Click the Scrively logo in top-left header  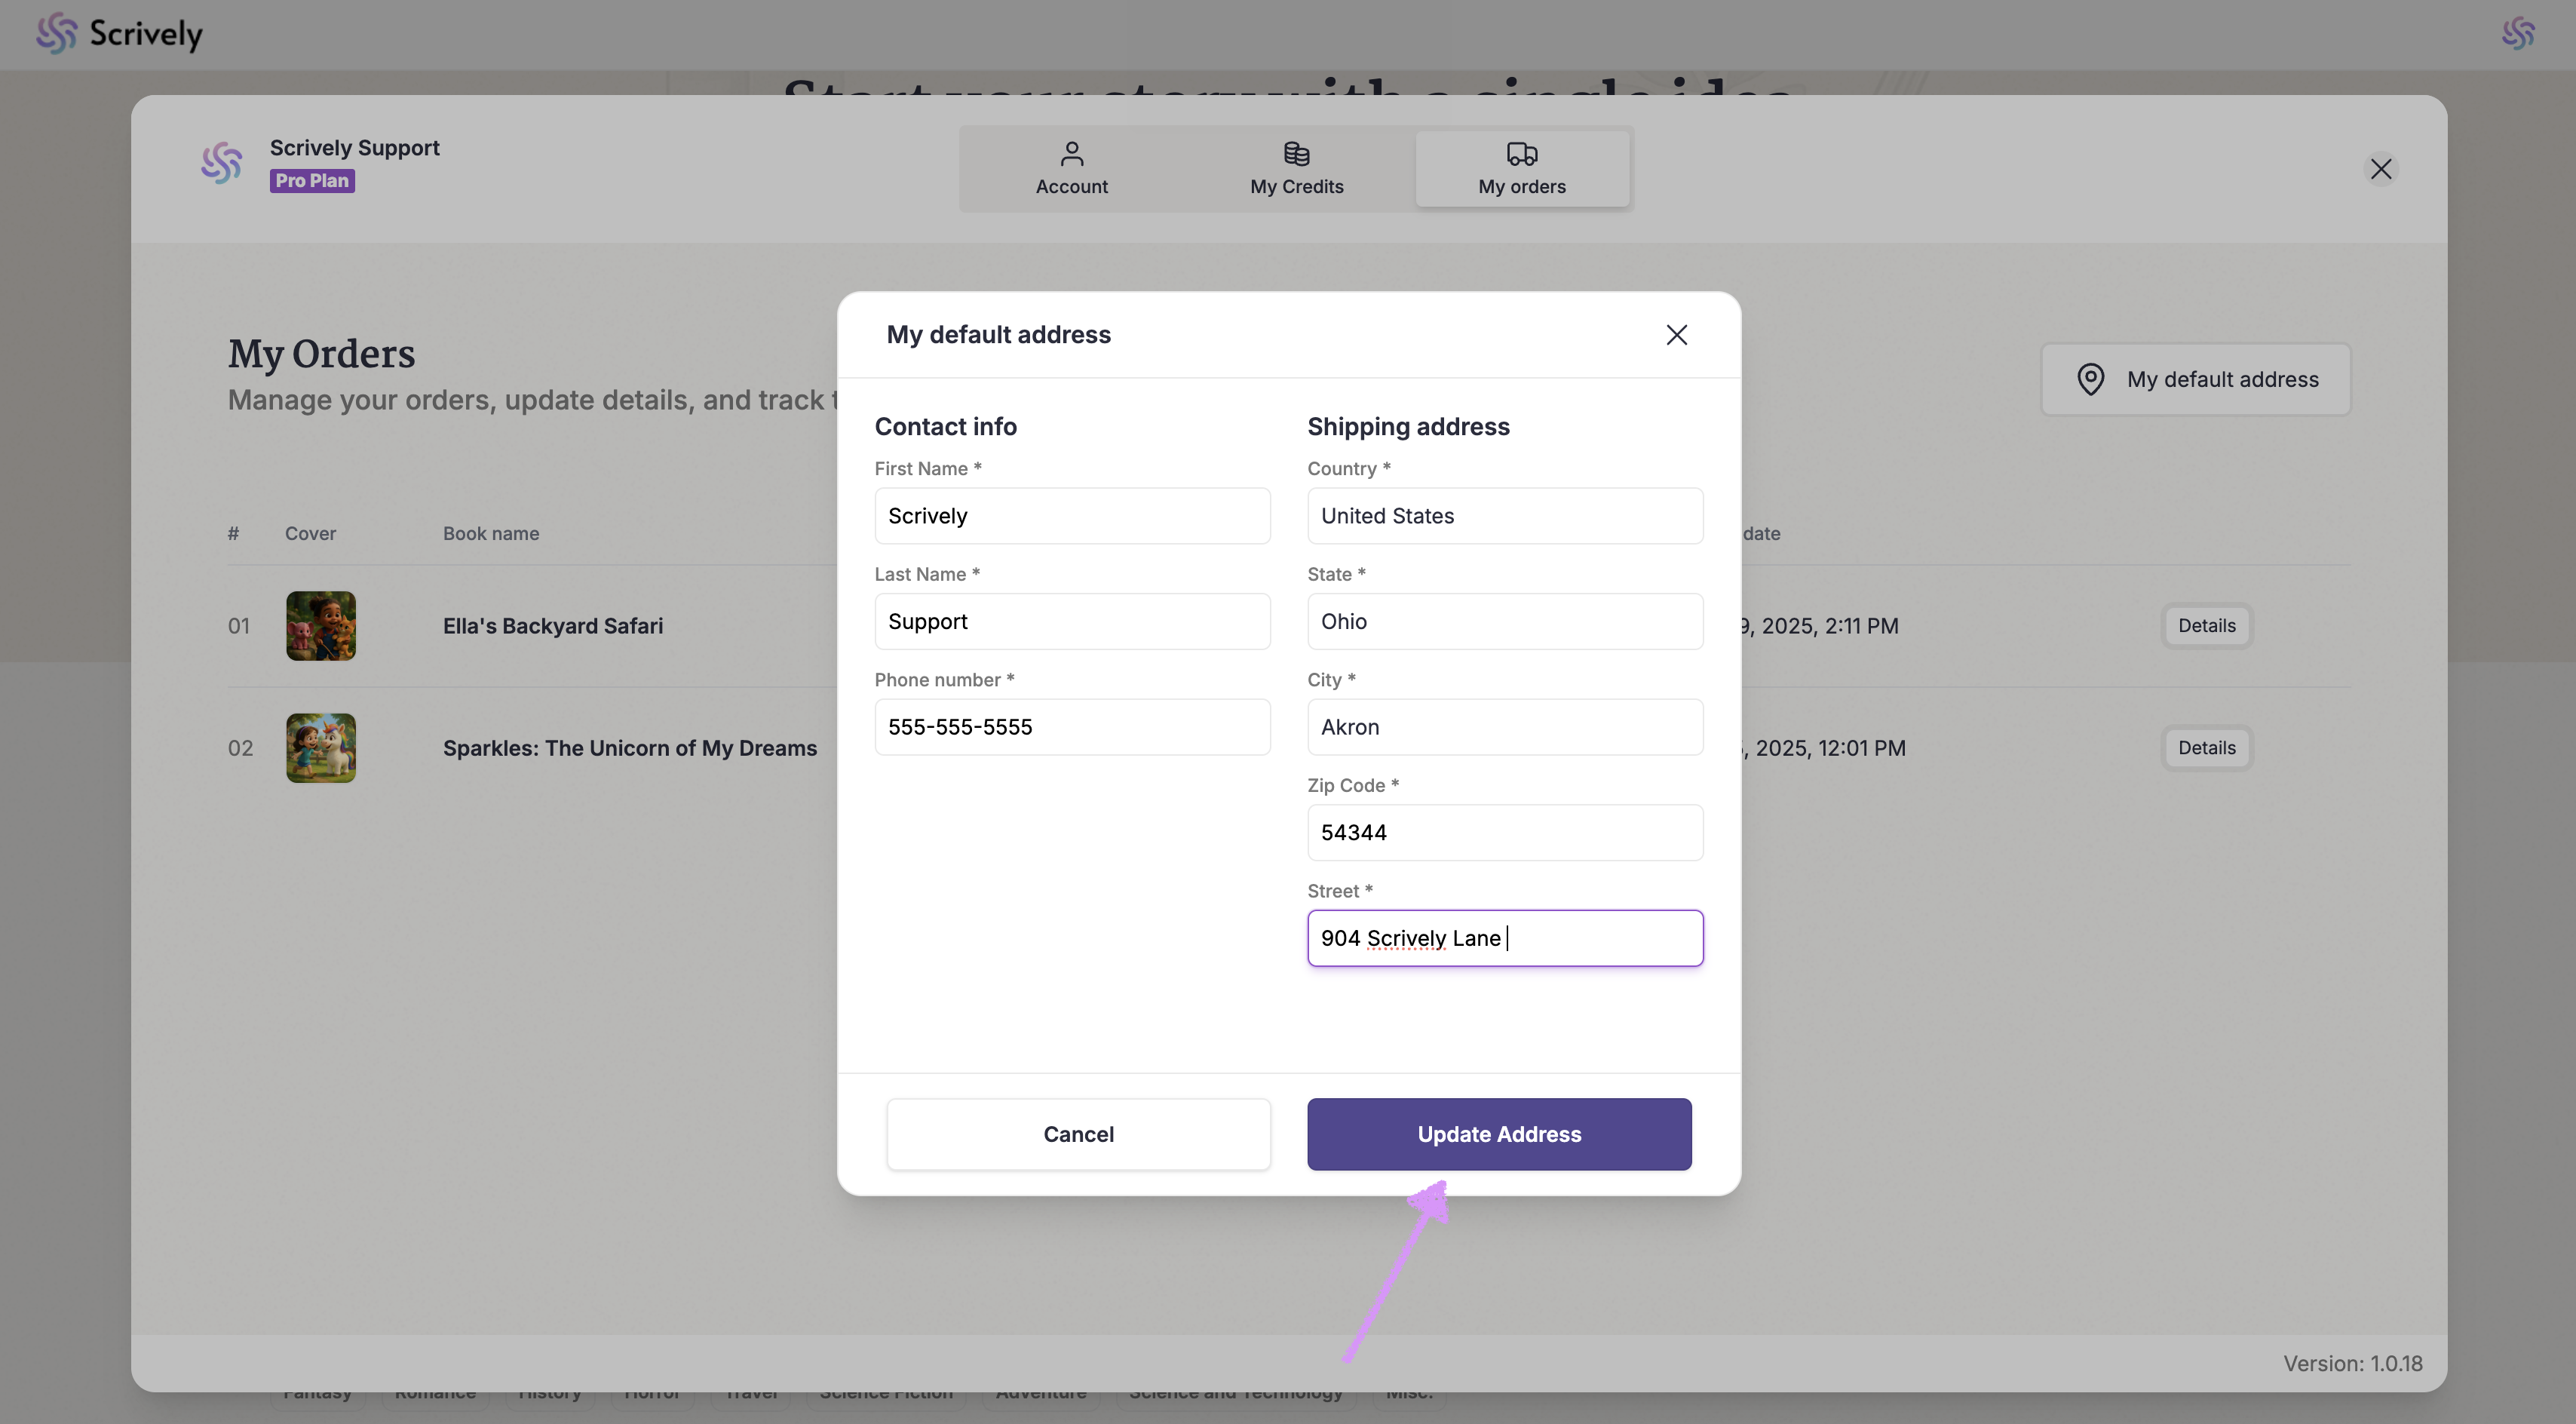pos(119,34)
